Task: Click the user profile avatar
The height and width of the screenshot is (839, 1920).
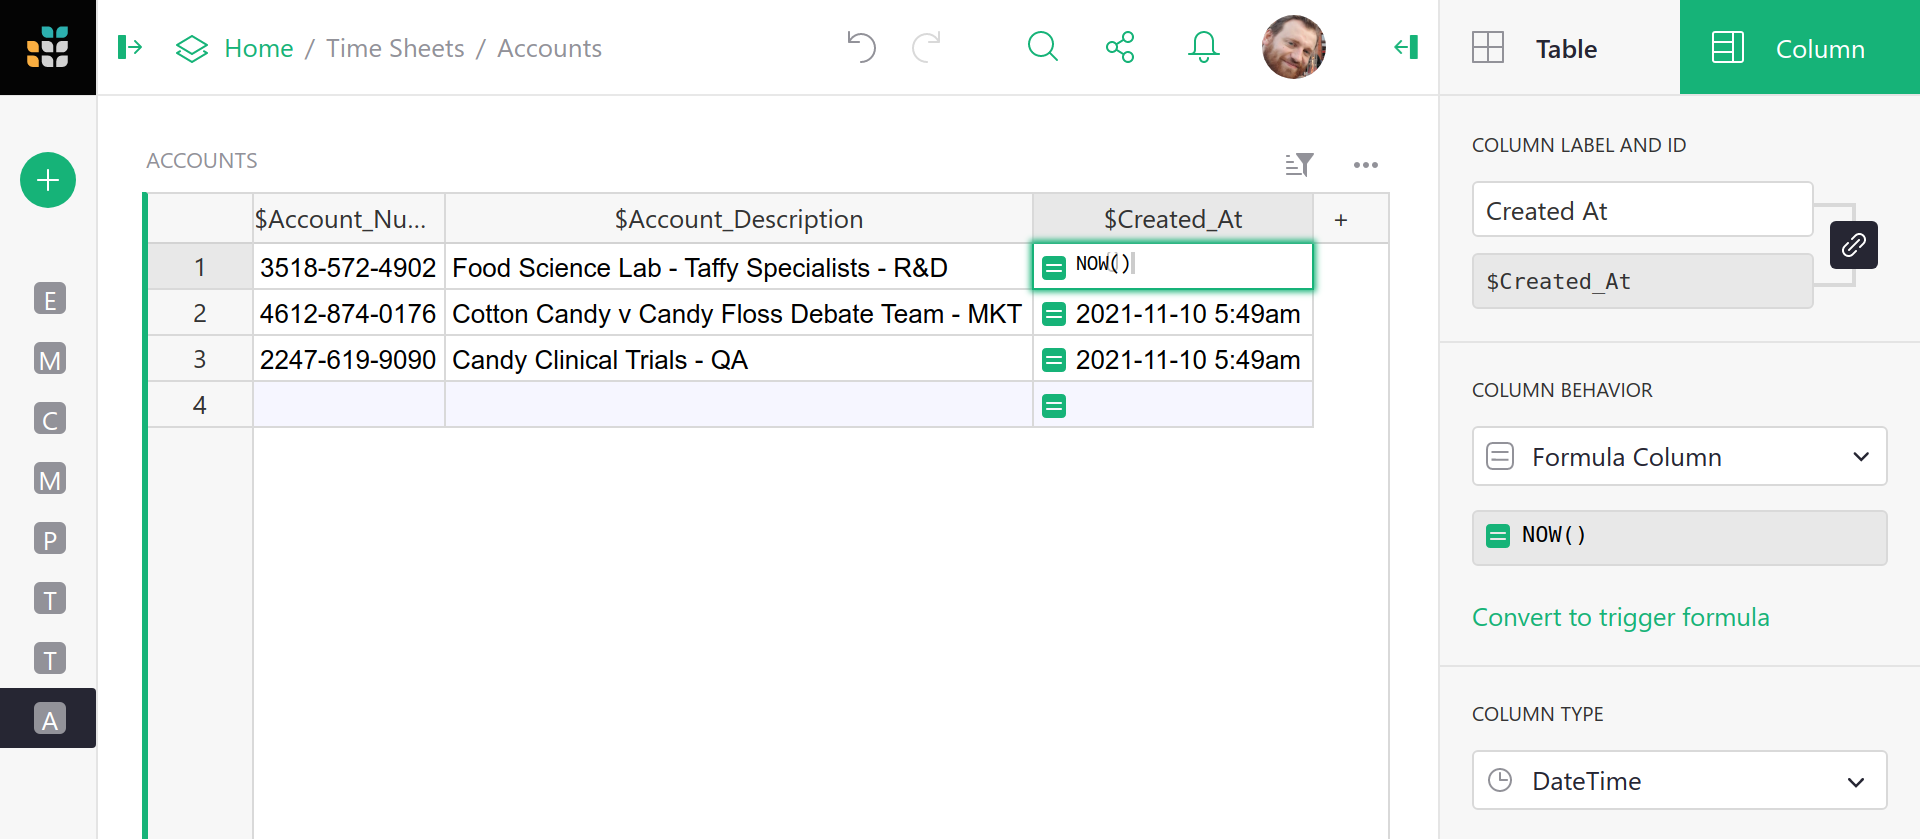Action: pos(1294,47)
